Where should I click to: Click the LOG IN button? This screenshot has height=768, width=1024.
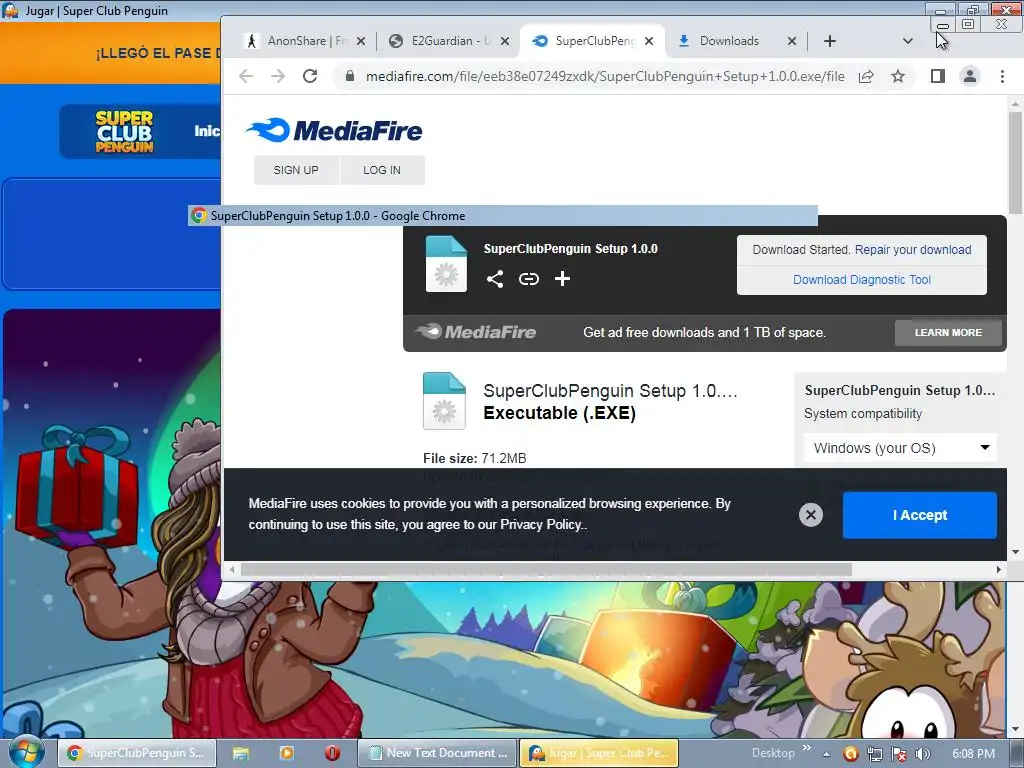pyautogui.click(x=382, y=170)
